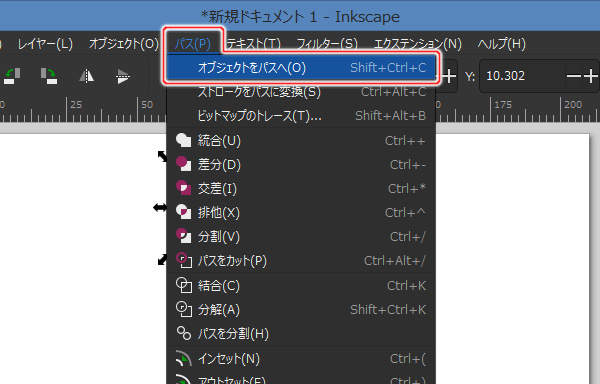The width and height of the screenshot is (600, 384).
Task: Click the インセット inset icon
Action: tap(184, 359)
